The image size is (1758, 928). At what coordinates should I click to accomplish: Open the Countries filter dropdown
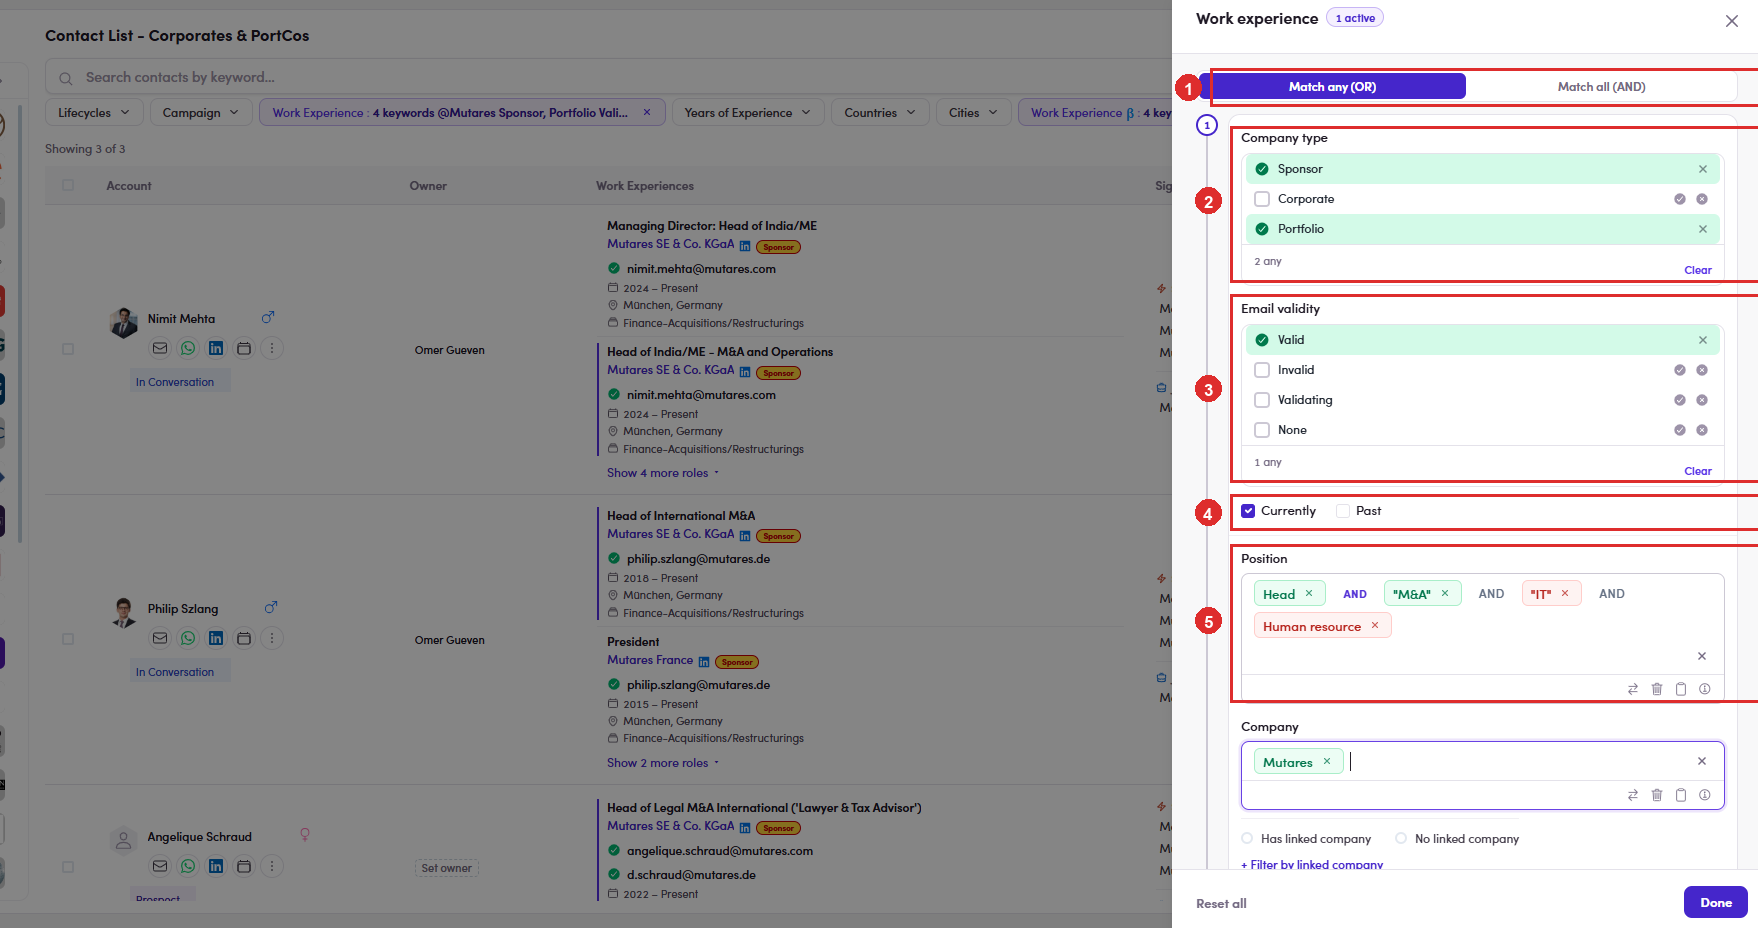click(880, 113)
